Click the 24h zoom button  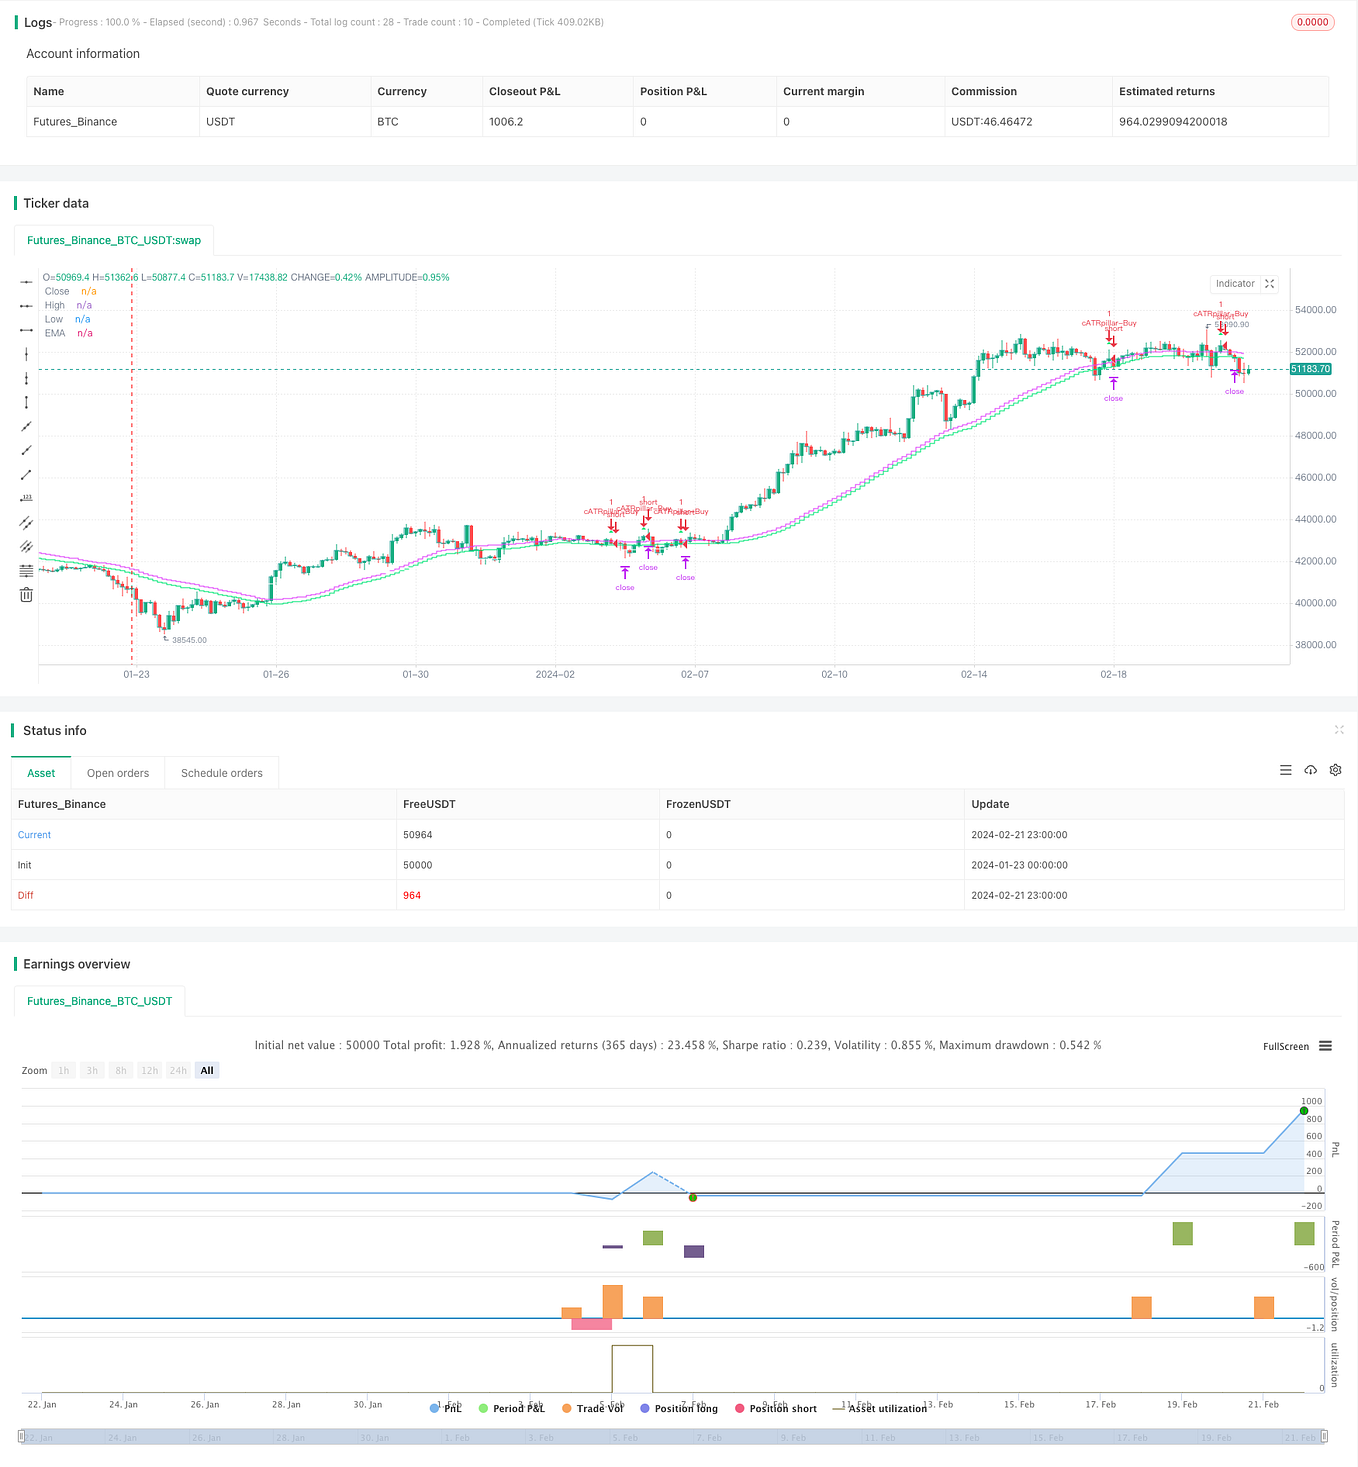pos(177,1069)
